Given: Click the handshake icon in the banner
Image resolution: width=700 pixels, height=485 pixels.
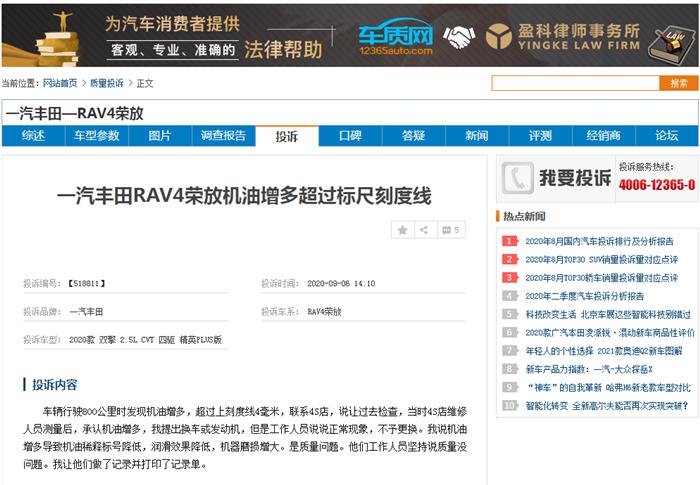Looking at the screenshot, I should click(x=459, y=37).
